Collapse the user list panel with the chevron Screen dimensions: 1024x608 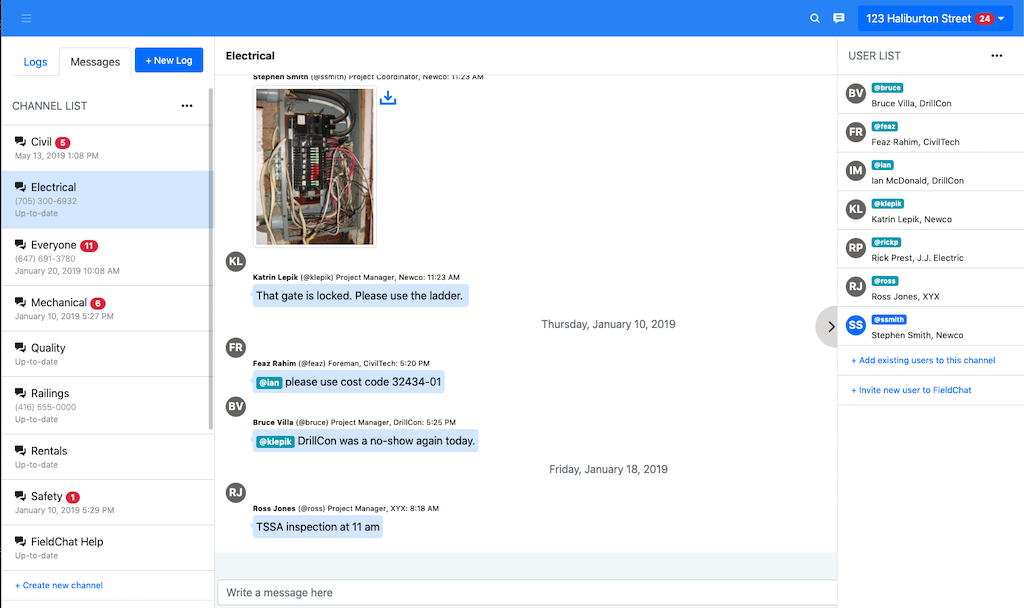[830, 326]
